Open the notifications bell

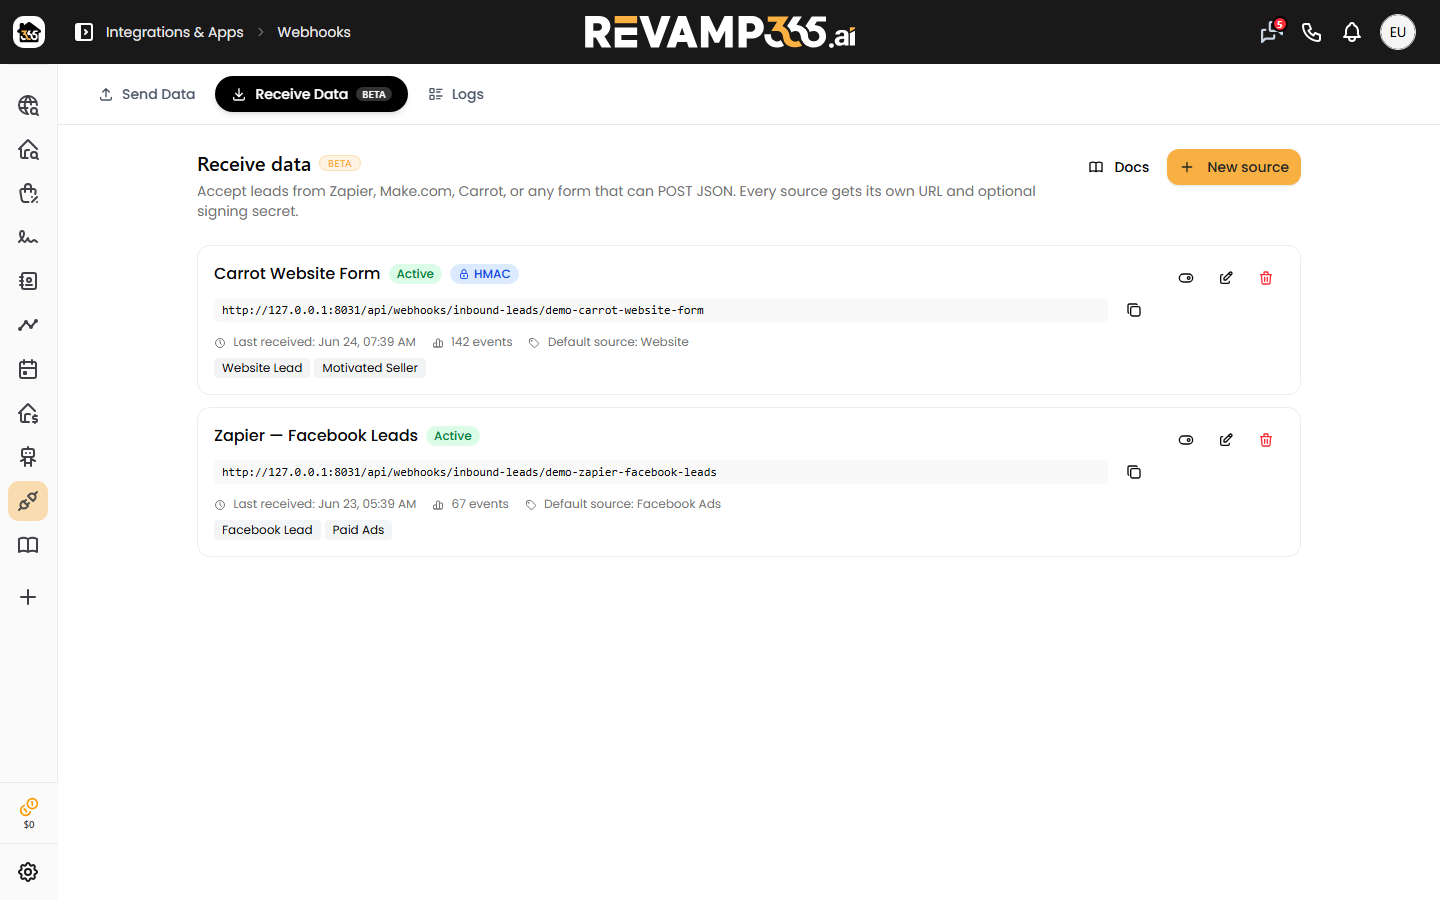click(x=1352, y=32)
